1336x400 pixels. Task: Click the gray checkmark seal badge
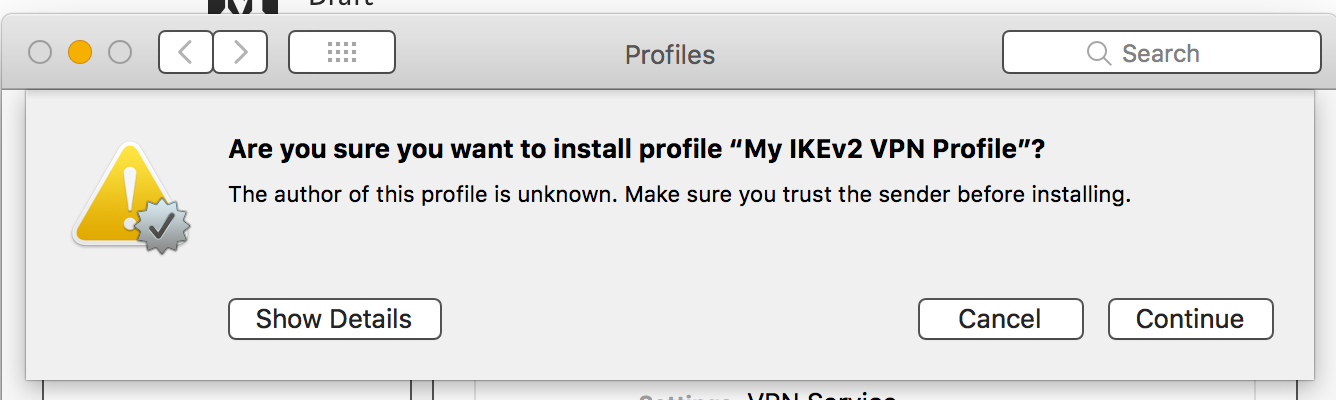[x=159, y=226]
